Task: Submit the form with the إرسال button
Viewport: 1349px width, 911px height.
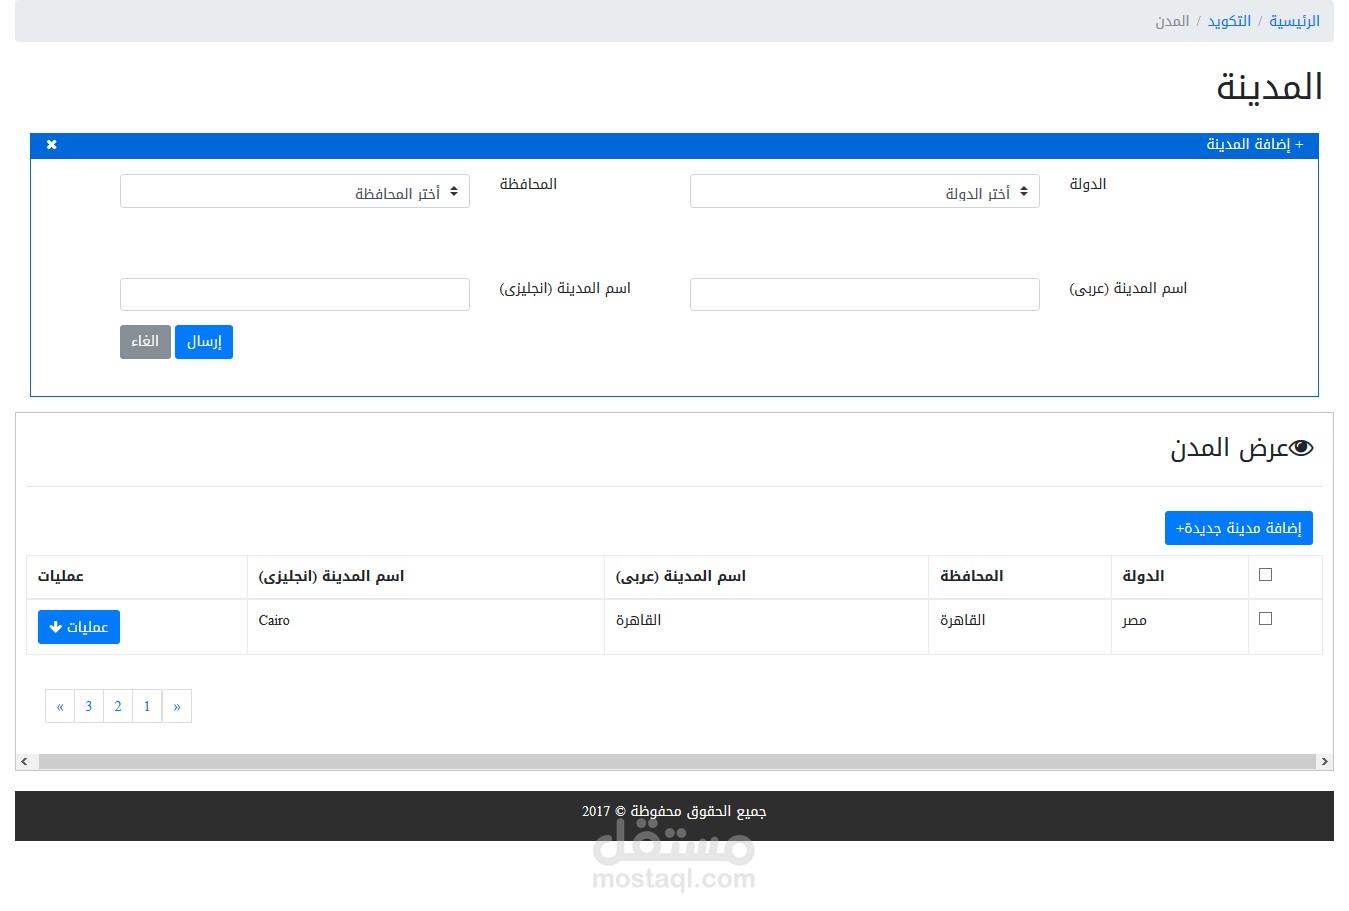Action: [x=204, y=342]
